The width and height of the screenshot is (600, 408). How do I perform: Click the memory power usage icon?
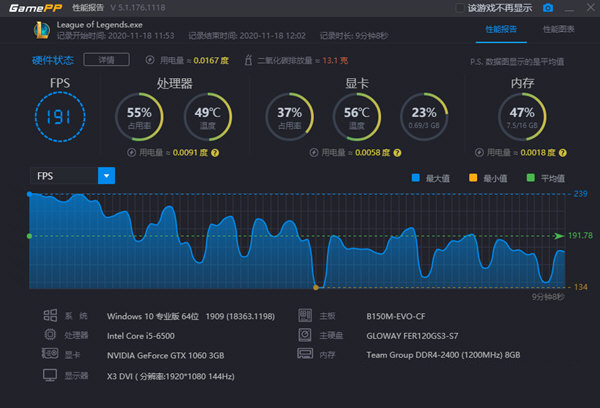click(479, 153)
